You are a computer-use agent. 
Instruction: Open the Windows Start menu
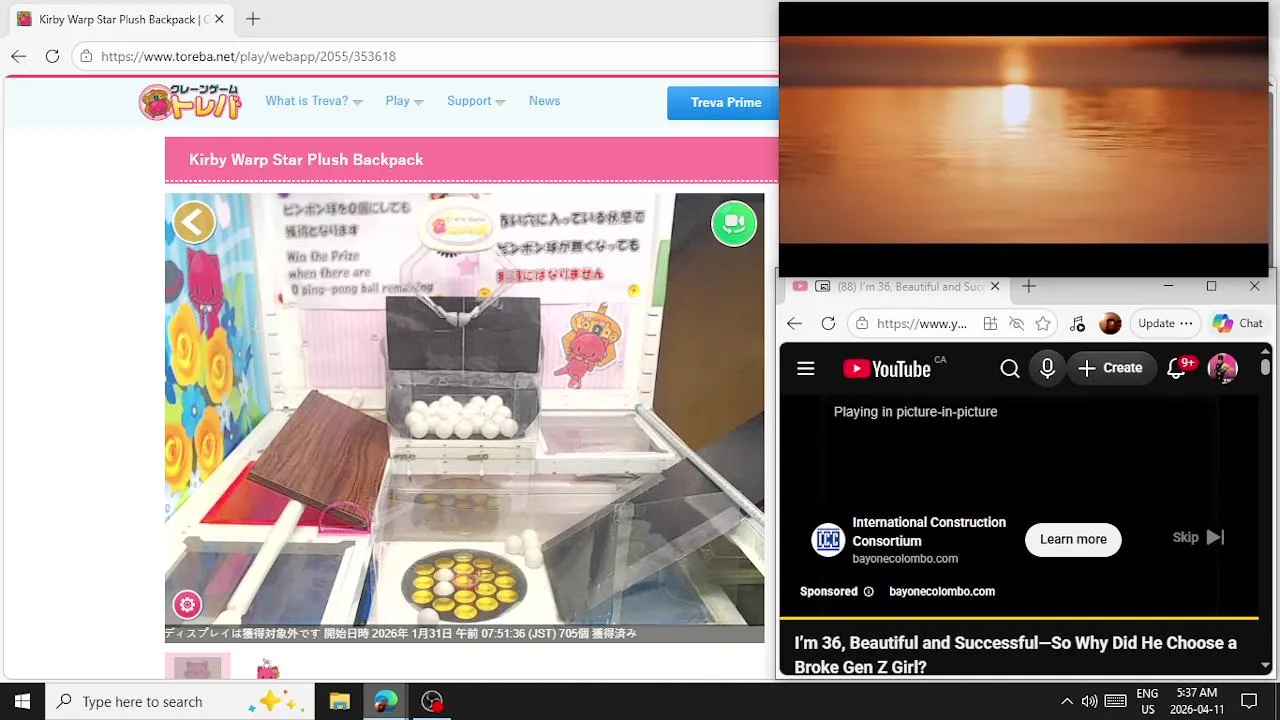[x=22, y=701]
